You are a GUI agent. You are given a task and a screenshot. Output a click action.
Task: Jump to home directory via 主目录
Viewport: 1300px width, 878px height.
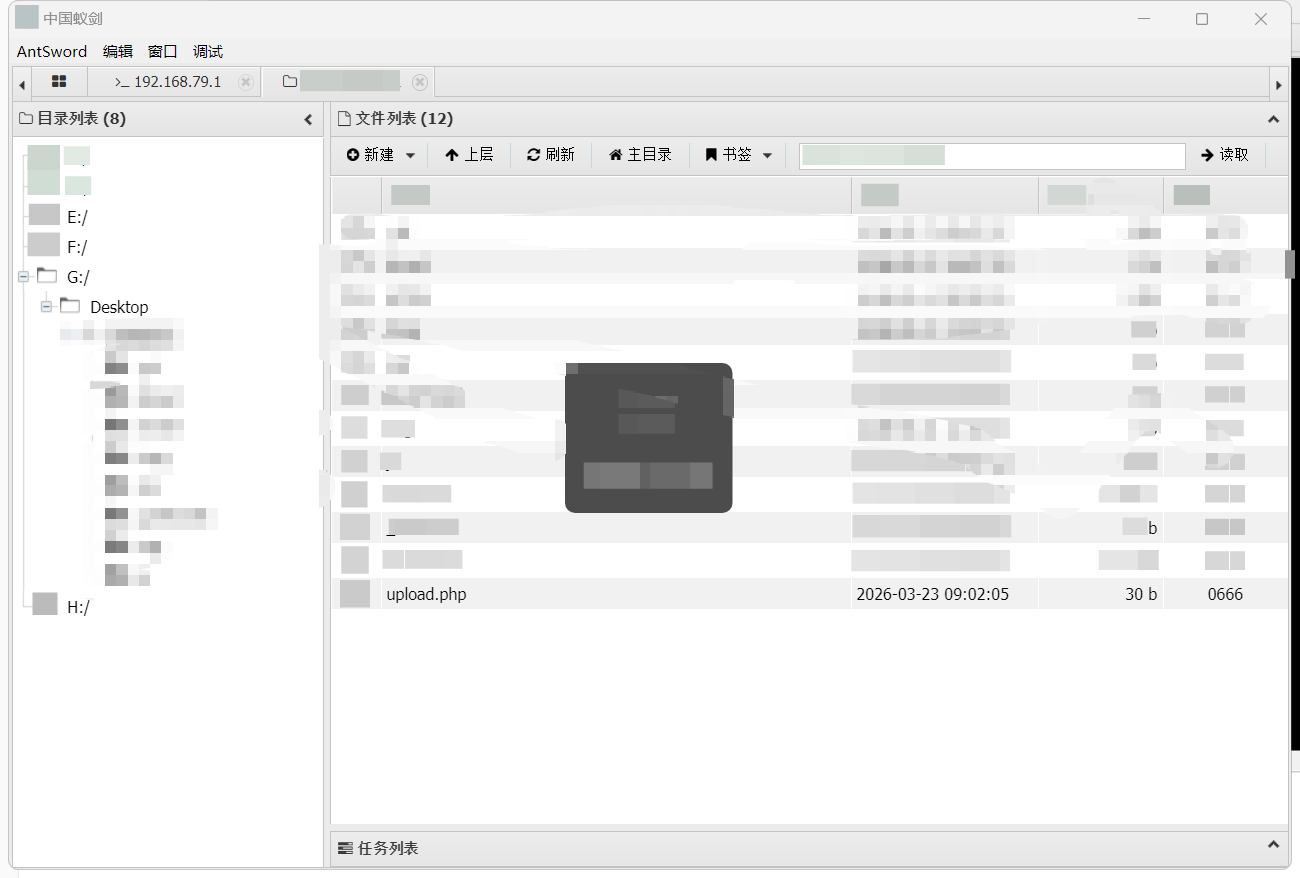point(640,155)
